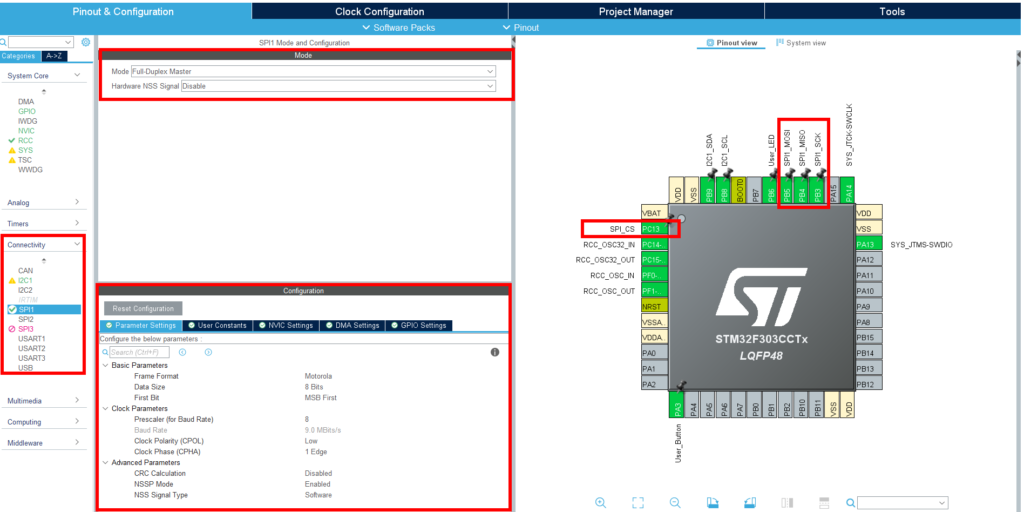Open the Software Packs menu

pyautogui.click(x=398, y=27)
